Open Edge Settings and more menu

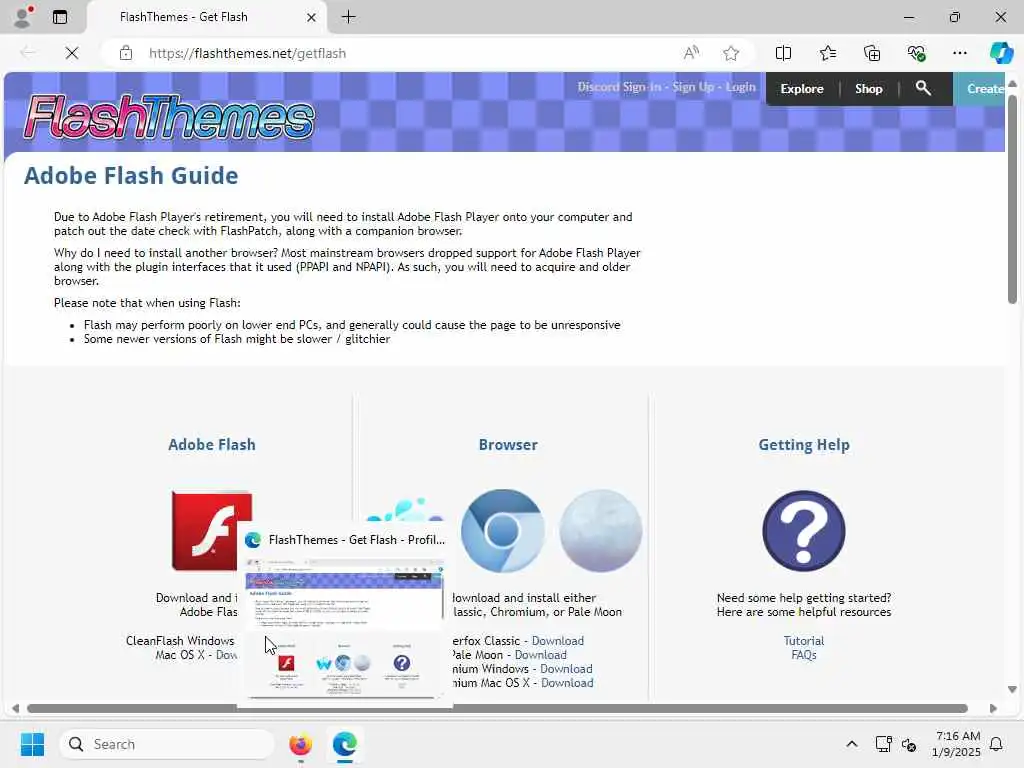pos(959,53)
